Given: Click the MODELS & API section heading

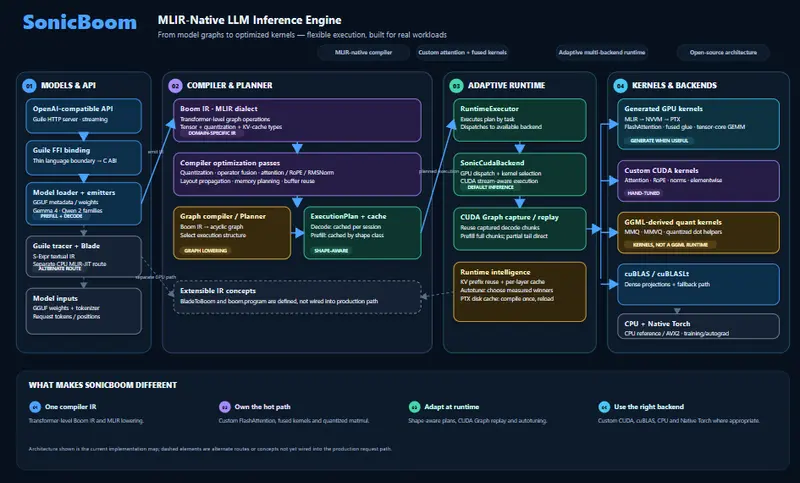Looking at the screenshot, I should click(68, 85).
